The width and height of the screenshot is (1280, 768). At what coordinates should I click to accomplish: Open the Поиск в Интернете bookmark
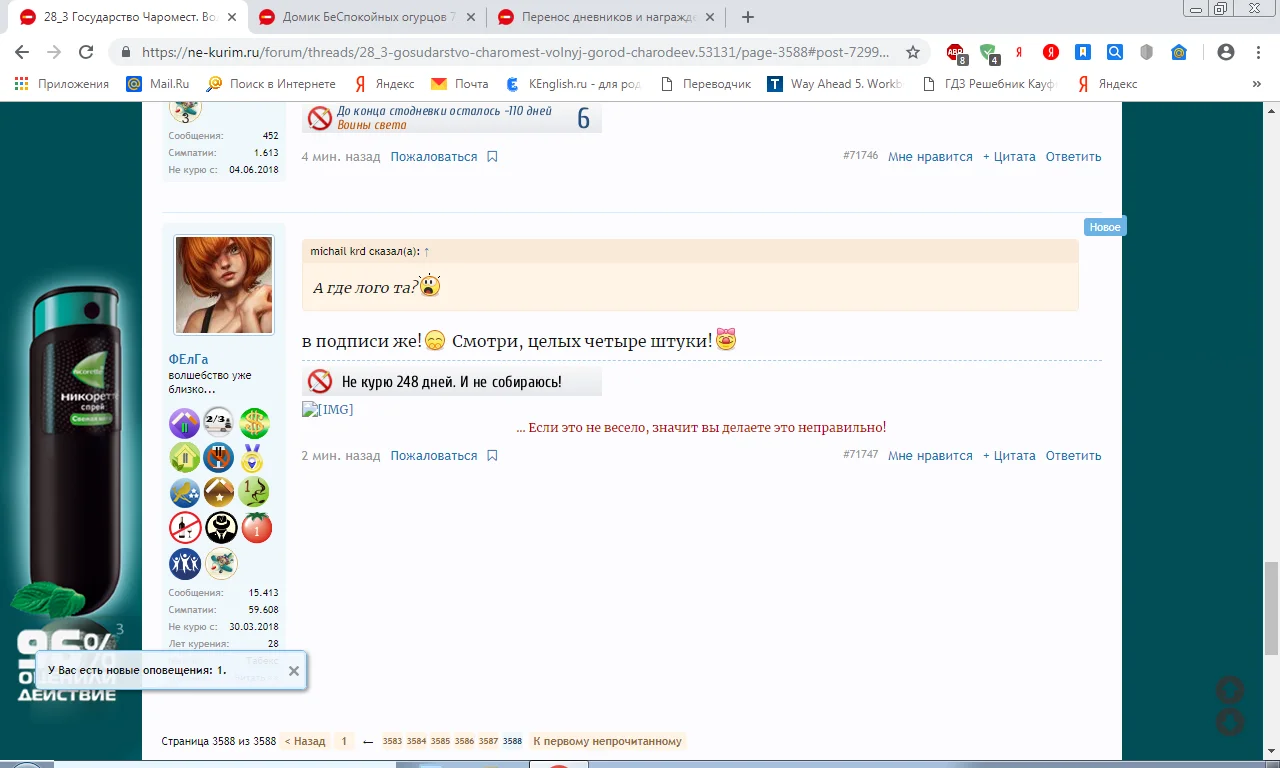pyautogui.click(x=271, y=84)
